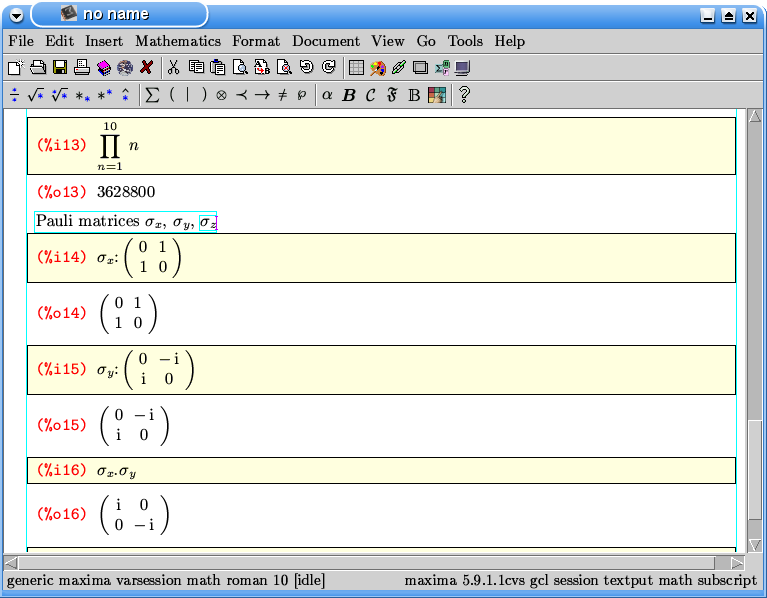Open the Go menu
Screen dimensions: 767x598
[x=426, y=41]
